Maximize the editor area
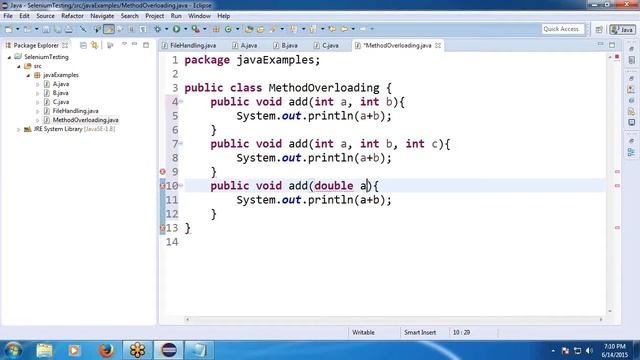 click(612, 45)
